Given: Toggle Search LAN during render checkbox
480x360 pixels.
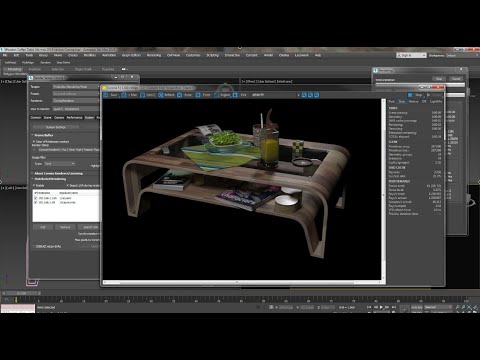Looking at the screenshot, I should click(68, 185).
